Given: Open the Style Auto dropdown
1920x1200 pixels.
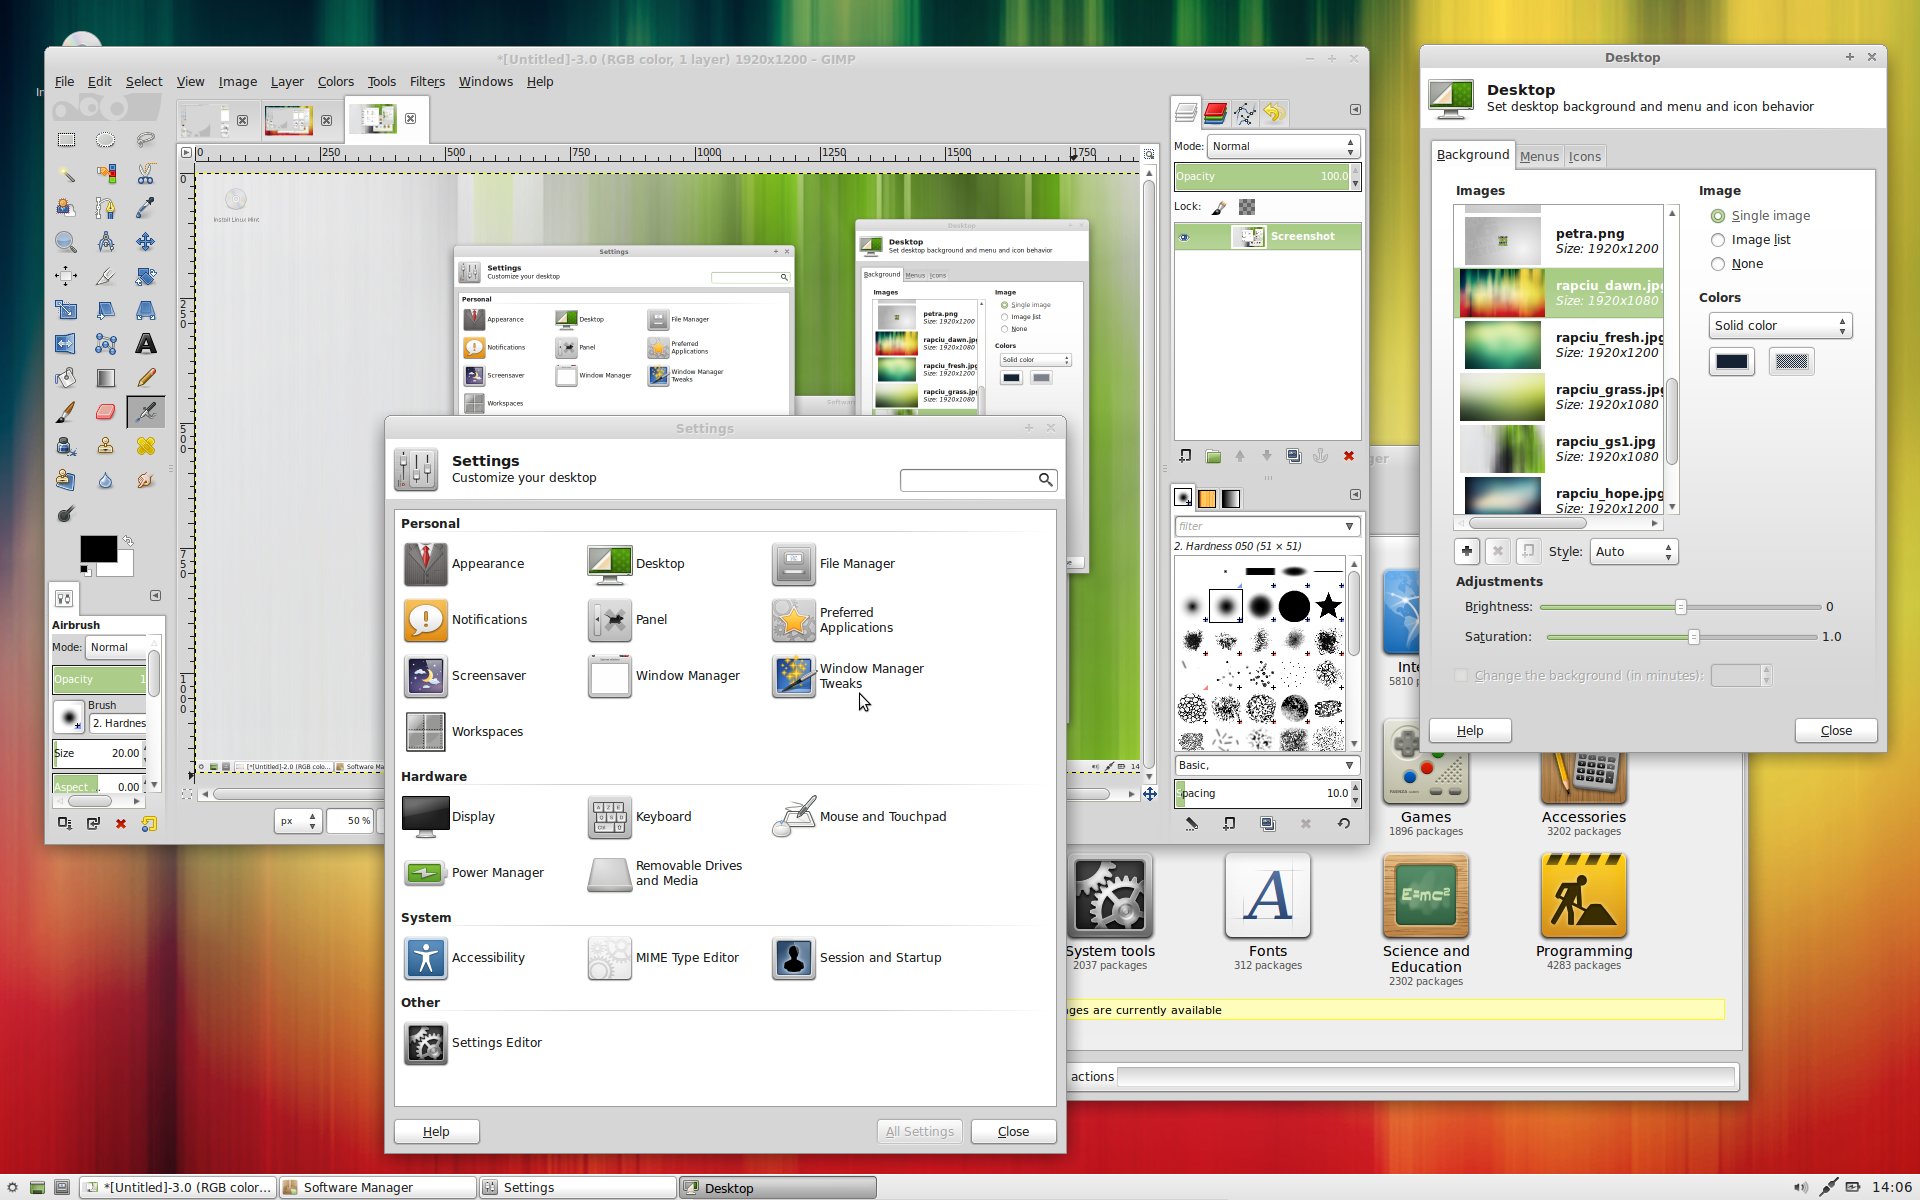Looking at the screenshot, I should (1633, 552).
